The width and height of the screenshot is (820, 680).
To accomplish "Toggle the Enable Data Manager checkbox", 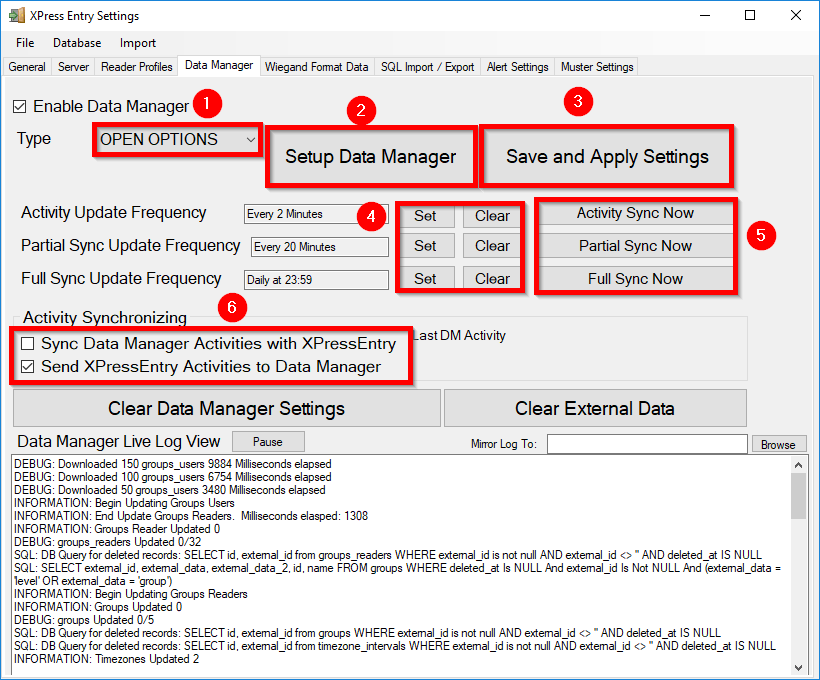I will pyautogui.click(x=19, y=107).
